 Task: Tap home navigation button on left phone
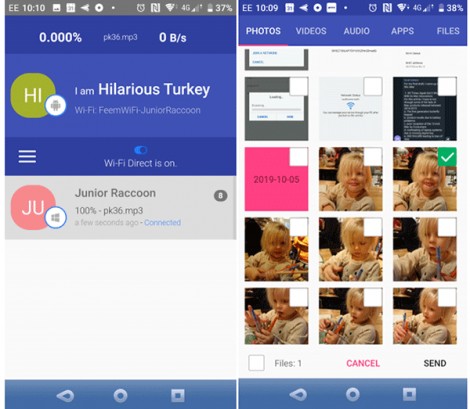[x=120, y=396]
